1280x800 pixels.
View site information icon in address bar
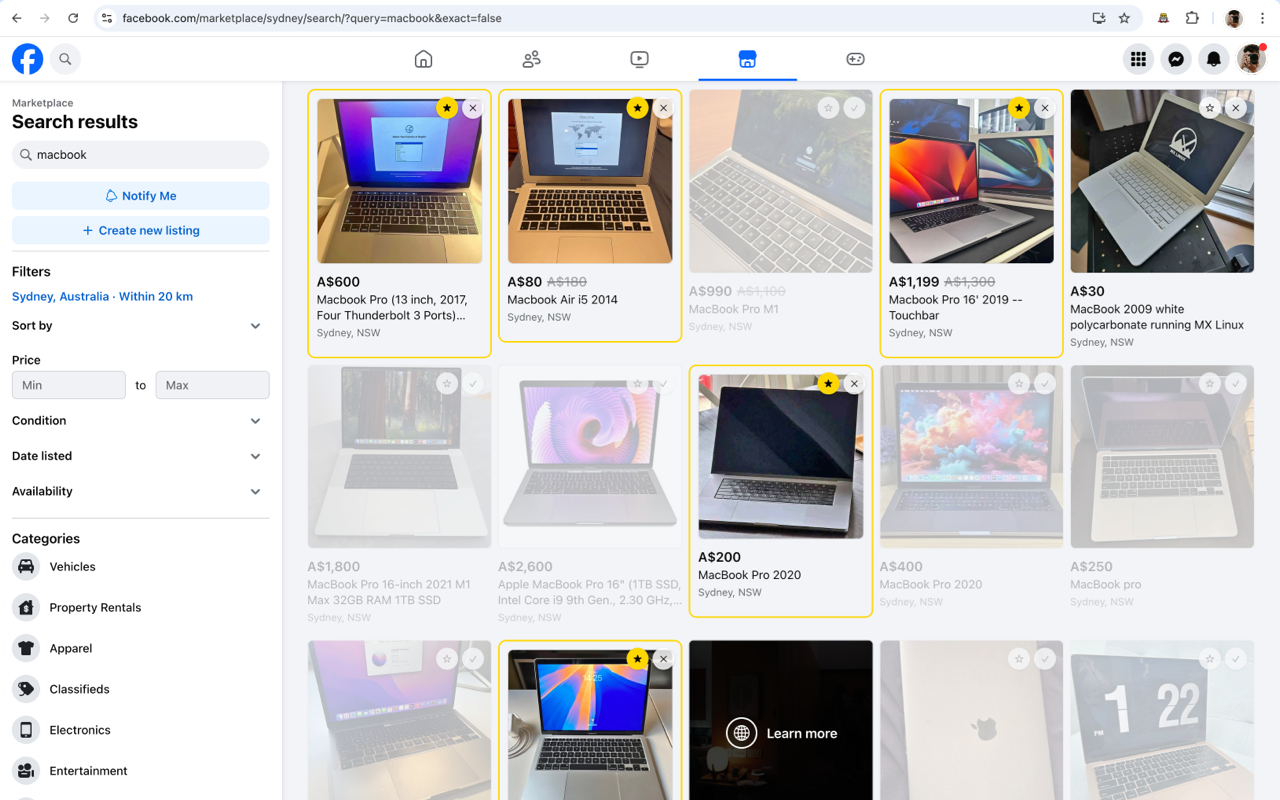107,18
